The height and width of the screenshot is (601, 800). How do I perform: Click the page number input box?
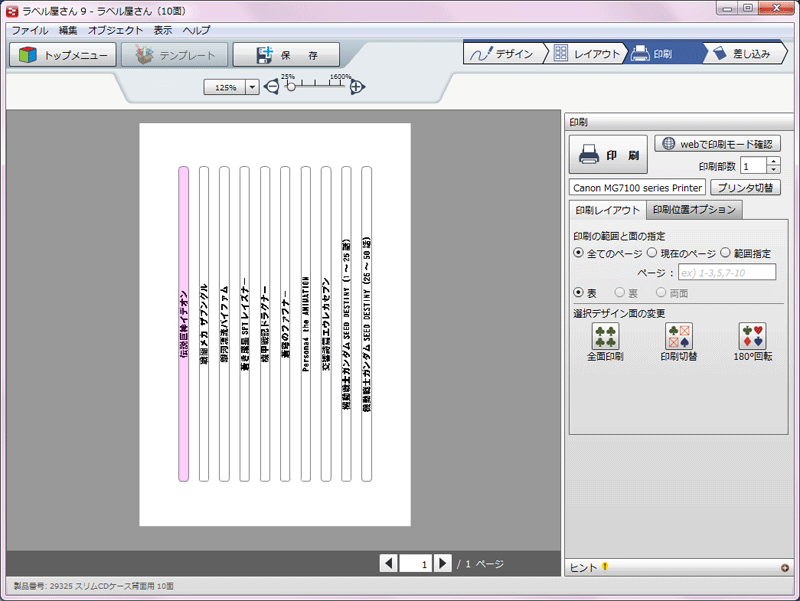click(415, 563)
